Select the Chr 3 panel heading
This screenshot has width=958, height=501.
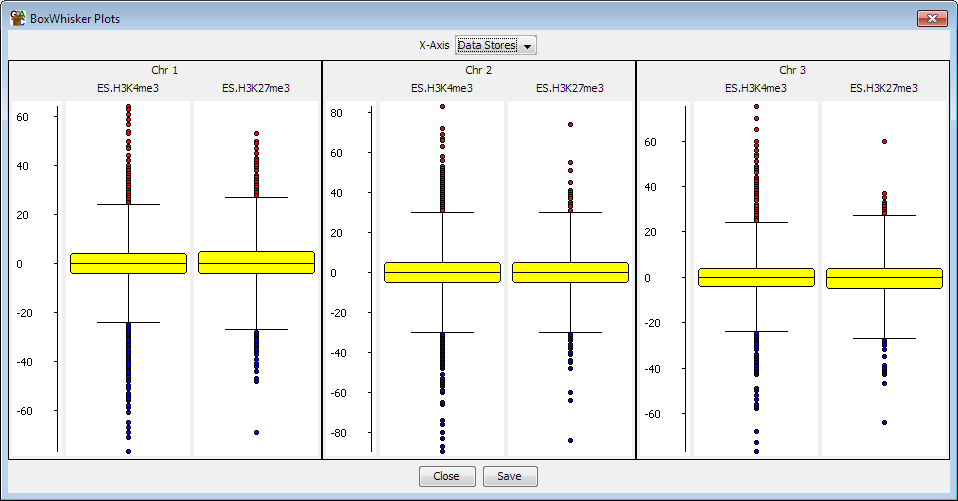[x=792, y=70]
